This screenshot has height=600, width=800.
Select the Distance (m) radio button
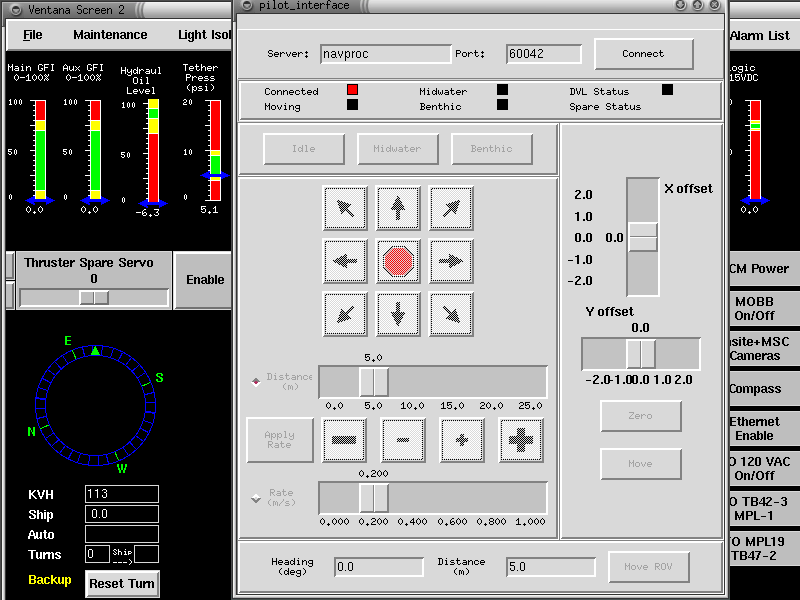coord(256,382)
